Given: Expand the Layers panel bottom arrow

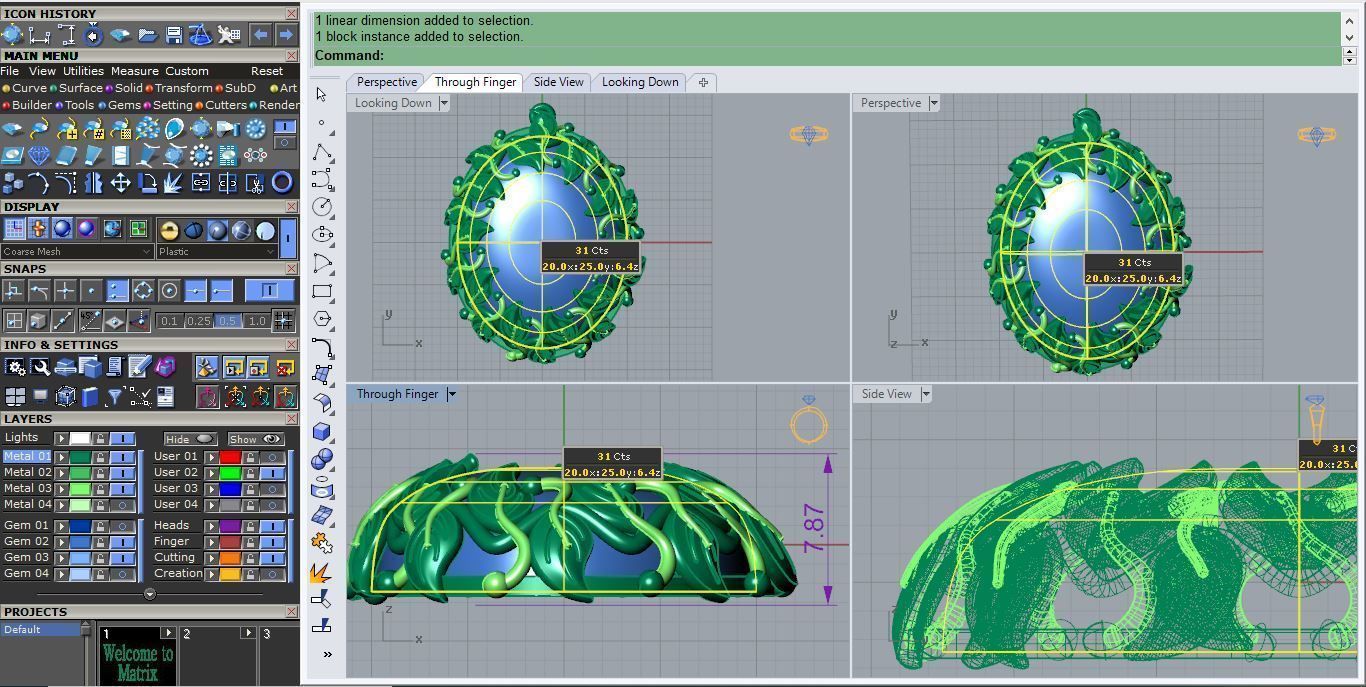Looking at the screenshot, I should 150,594.
